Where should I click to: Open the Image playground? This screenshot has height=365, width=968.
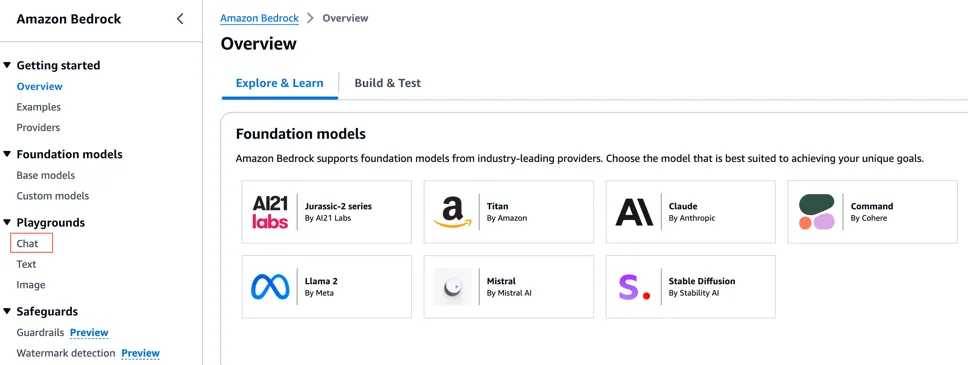pyautogui.click(x=31, y=285)
